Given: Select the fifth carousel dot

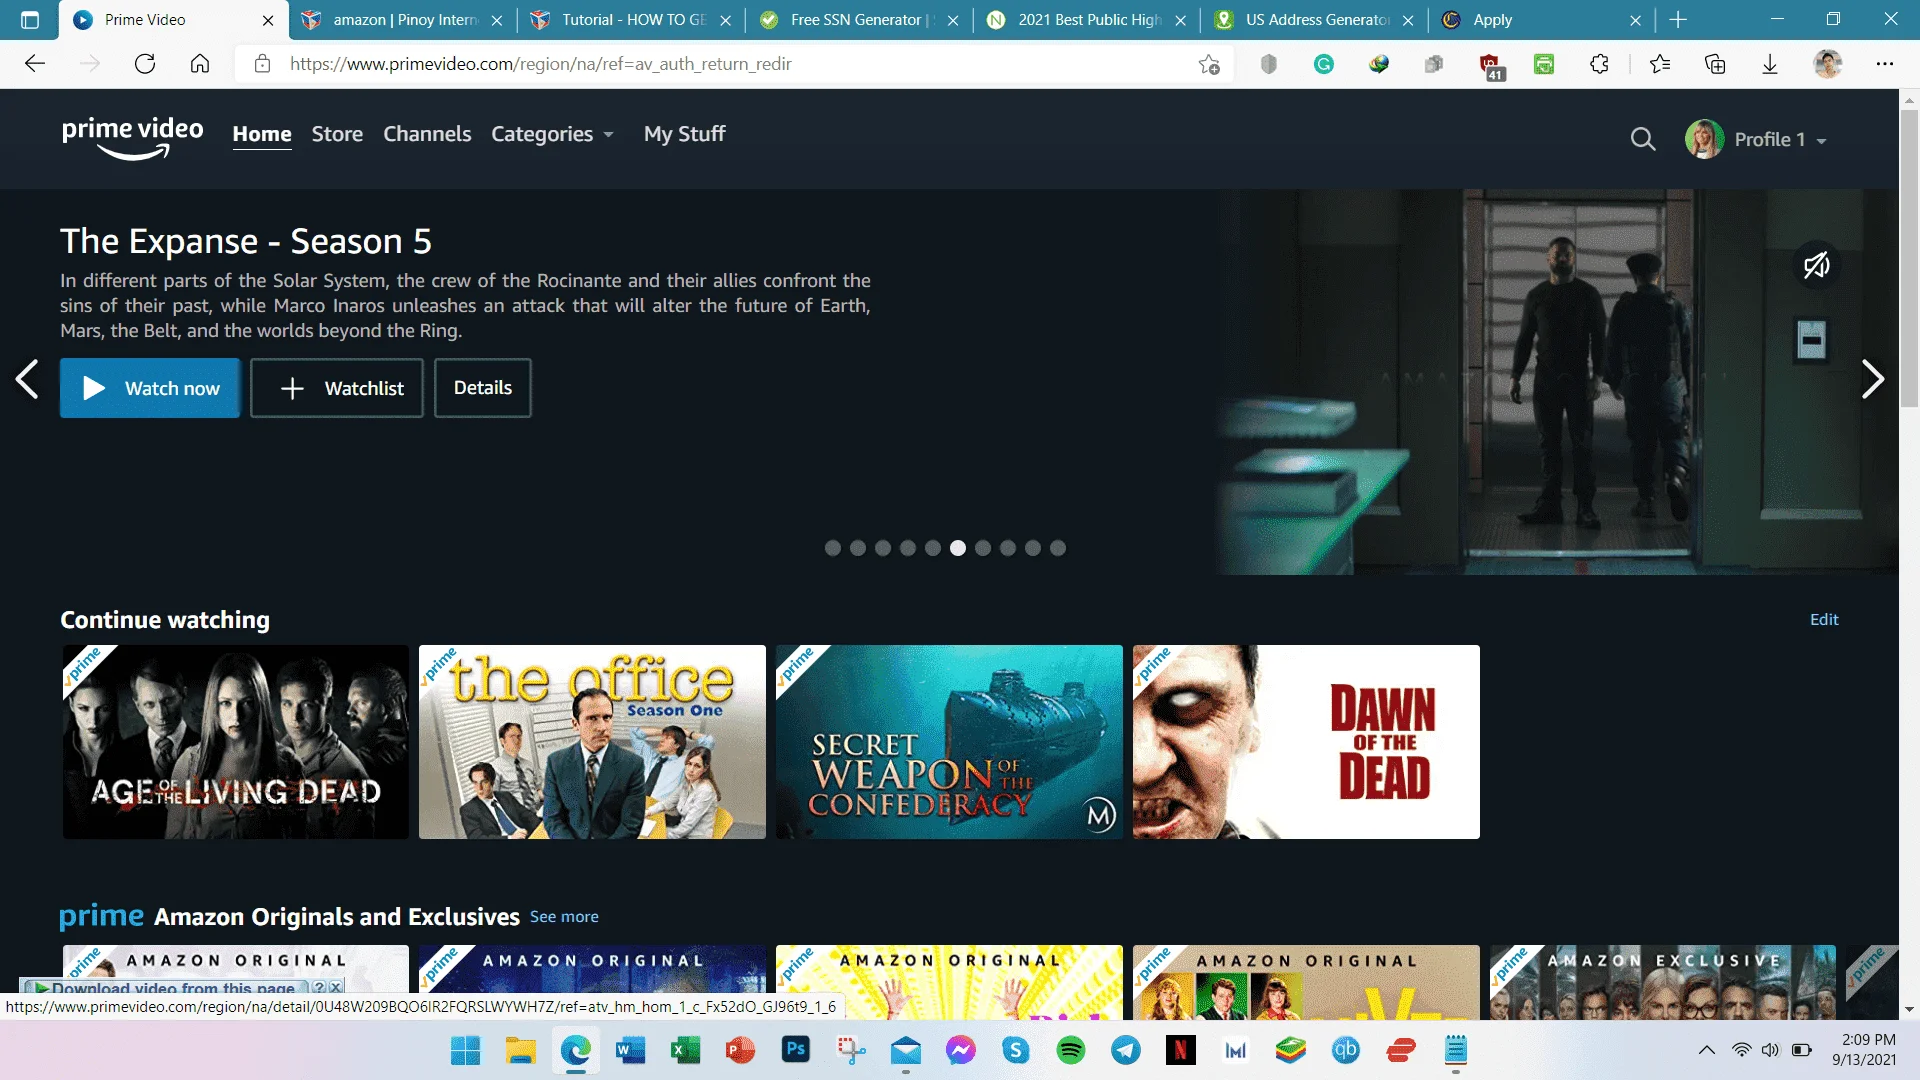Looking at the screenshot, I should pyautogui.click(x=933, y=548).
